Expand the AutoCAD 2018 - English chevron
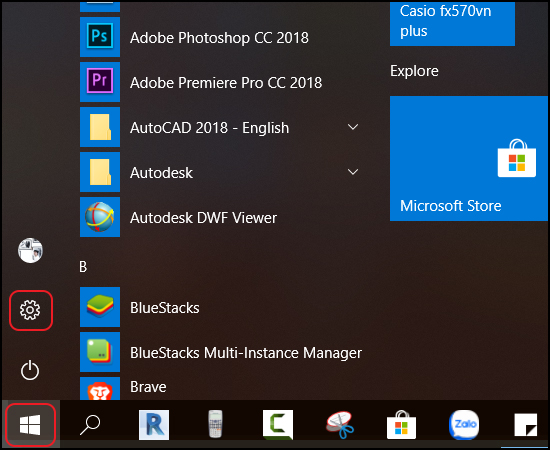550x450 pixels. point(353,127)
